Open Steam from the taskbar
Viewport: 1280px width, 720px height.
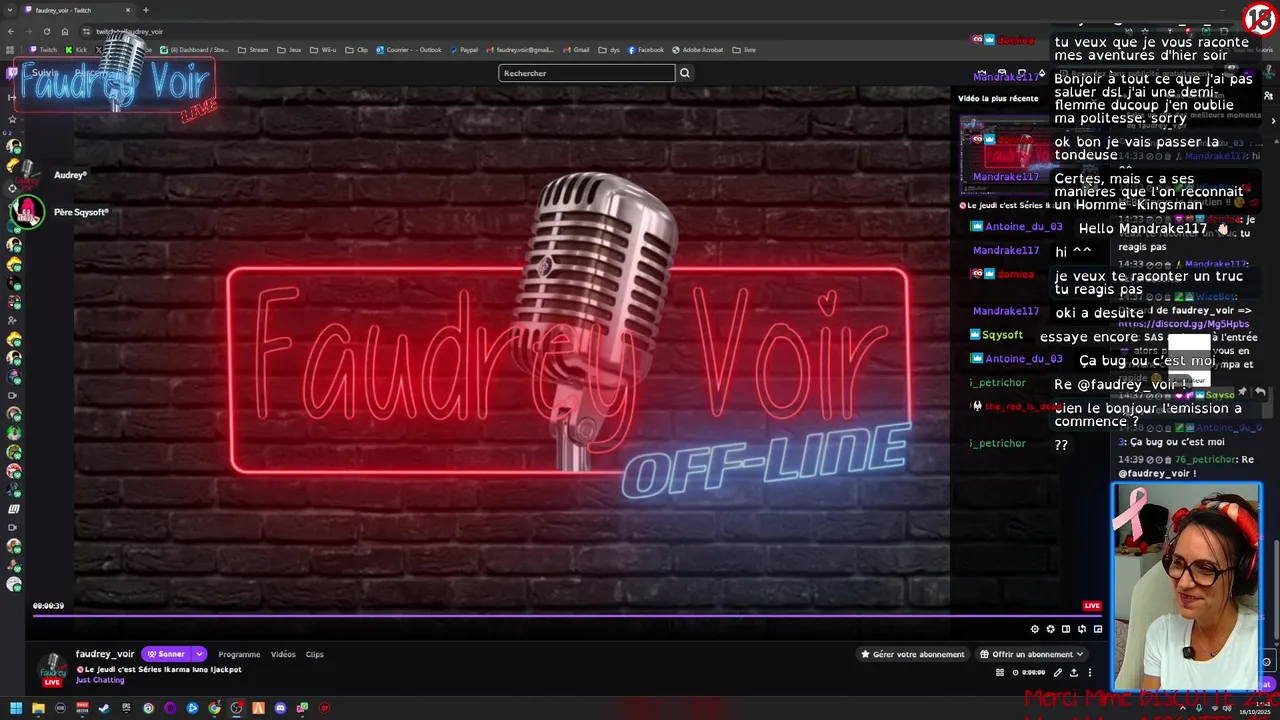(104, 708)
